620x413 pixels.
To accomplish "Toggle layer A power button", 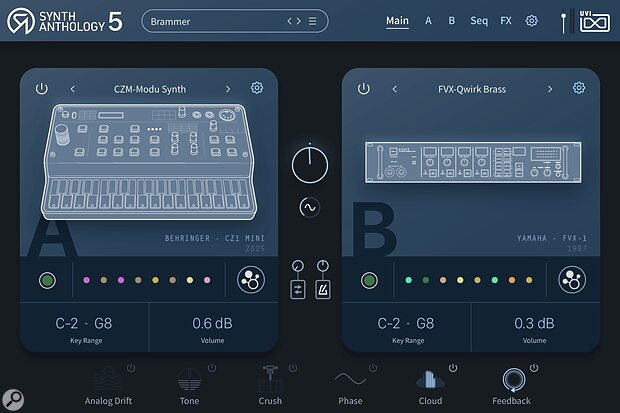I will click(x=42, y=89).
